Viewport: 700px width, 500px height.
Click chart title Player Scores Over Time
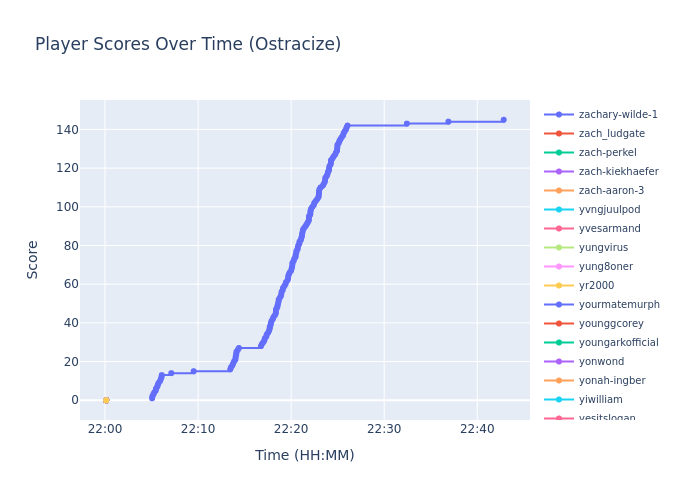[x=188, y=44]
